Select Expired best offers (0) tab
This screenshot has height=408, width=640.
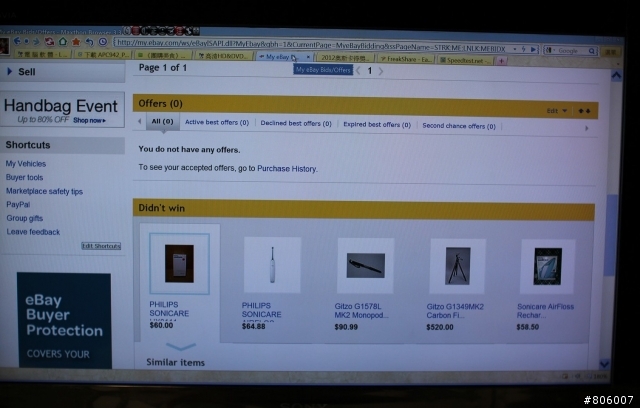tap(377, 124)
